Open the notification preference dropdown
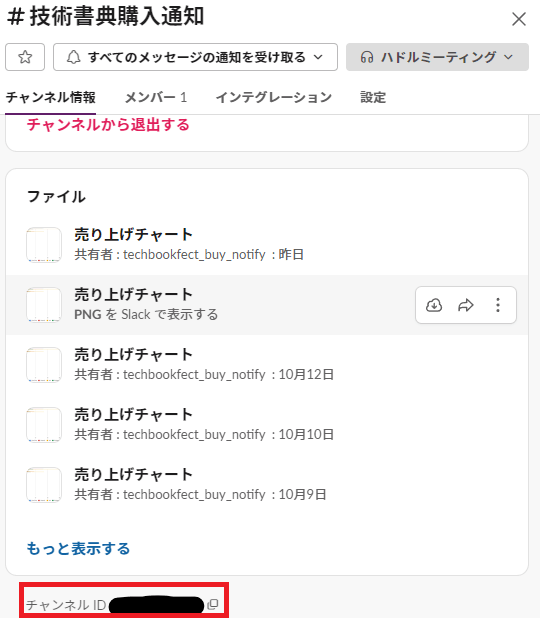The image size is (540, 618). pyautogui.click(x=196, y=57)
